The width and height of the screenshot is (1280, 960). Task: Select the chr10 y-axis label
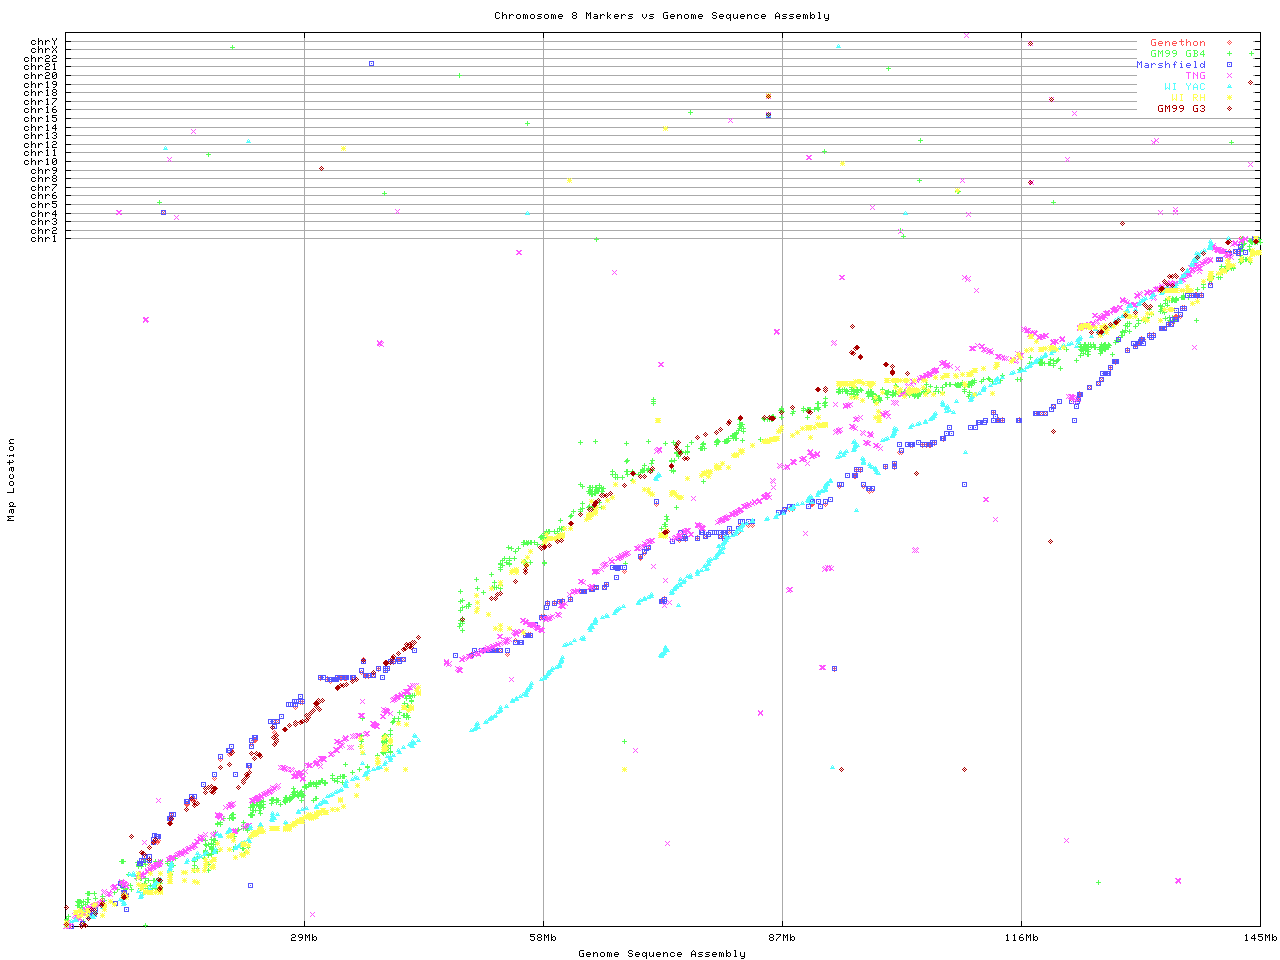[x=41, y=162]
